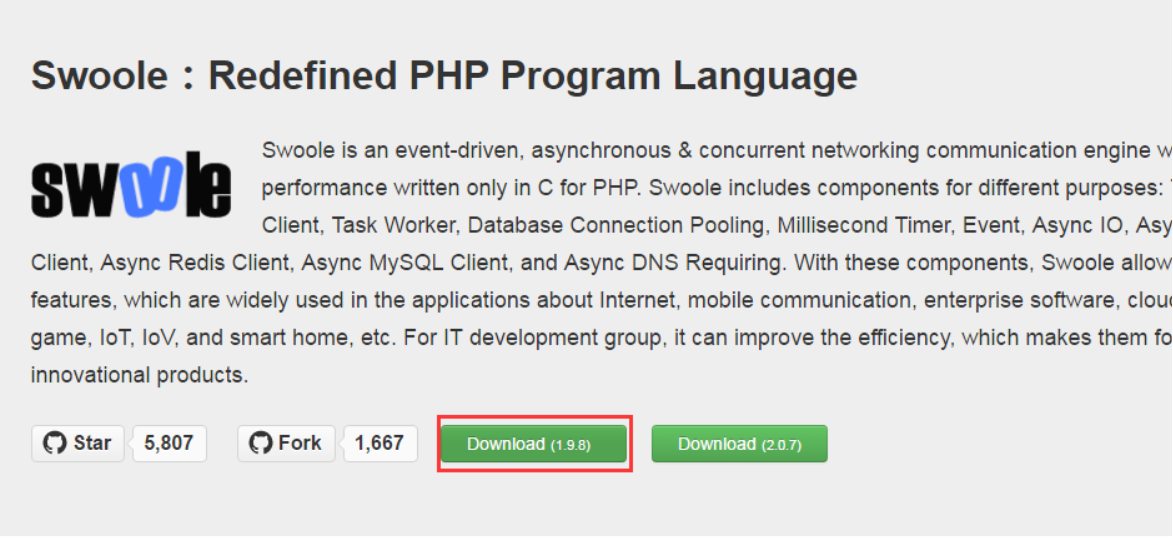
Task: Click the "Swoole: Redefined PHP Program Language" heading
Action: pyautogui.click(x=444, y=76)
